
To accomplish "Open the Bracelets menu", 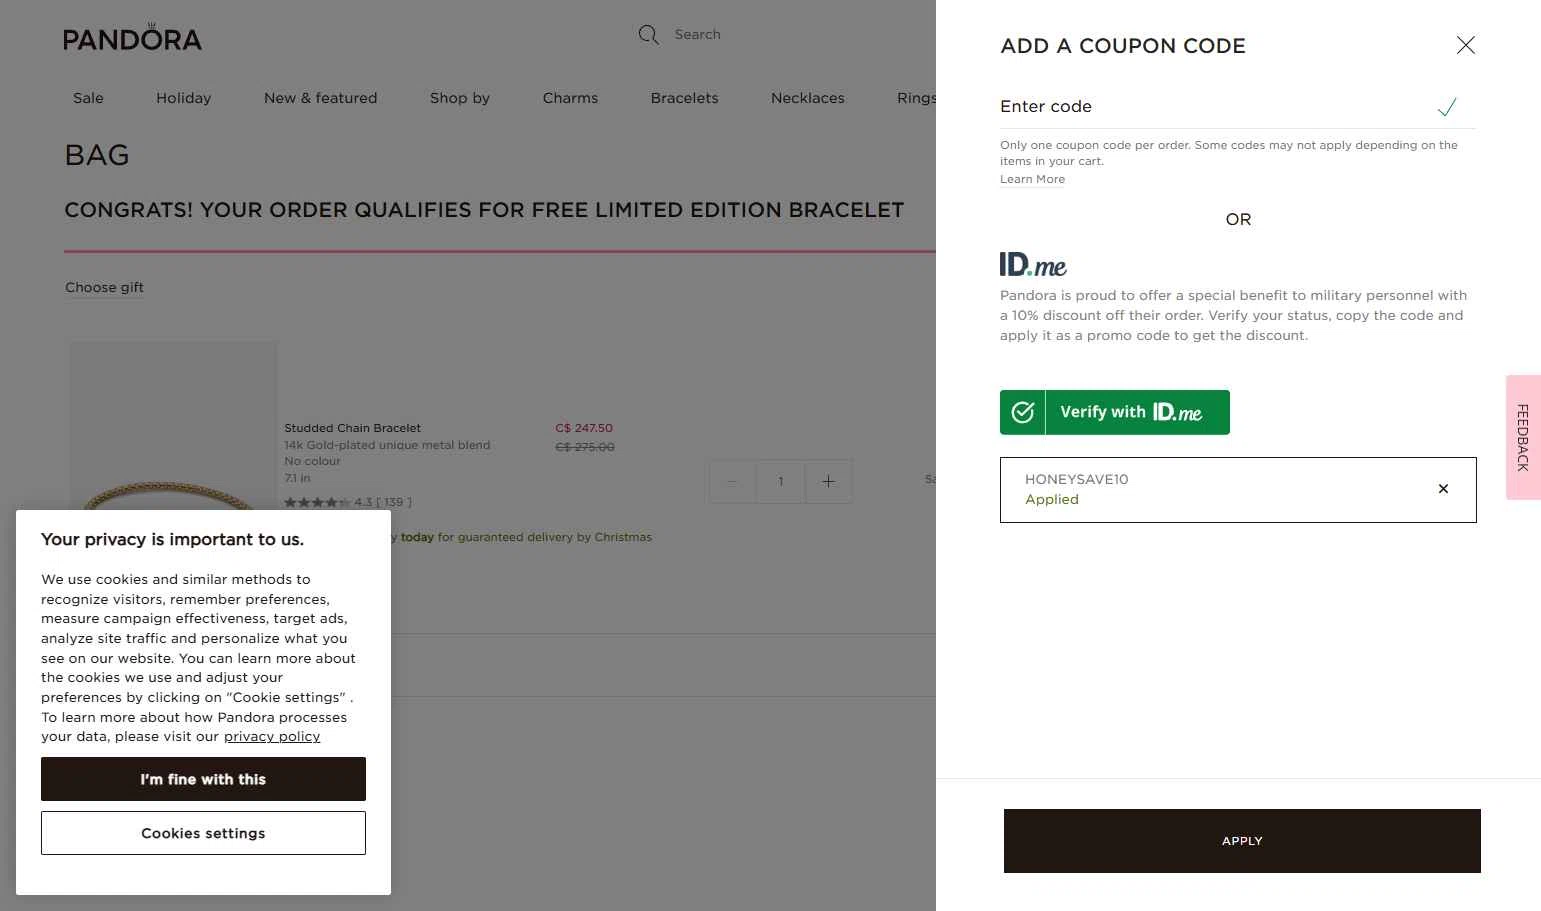I will click(684, 98).
